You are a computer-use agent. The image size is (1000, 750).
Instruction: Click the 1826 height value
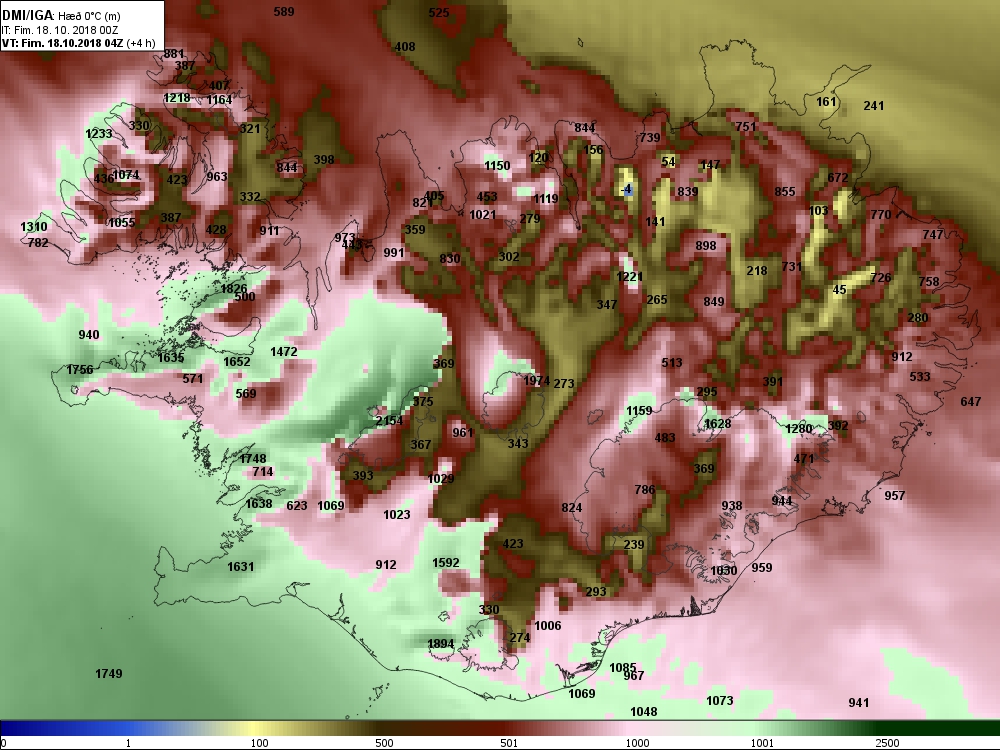(x=233, y=288)
